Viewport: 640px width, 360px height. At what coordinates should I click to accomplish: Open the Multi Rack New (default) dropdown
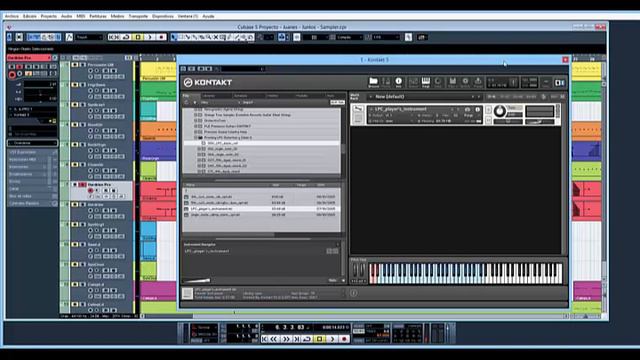pyautogui.click(x=424, y=97)
